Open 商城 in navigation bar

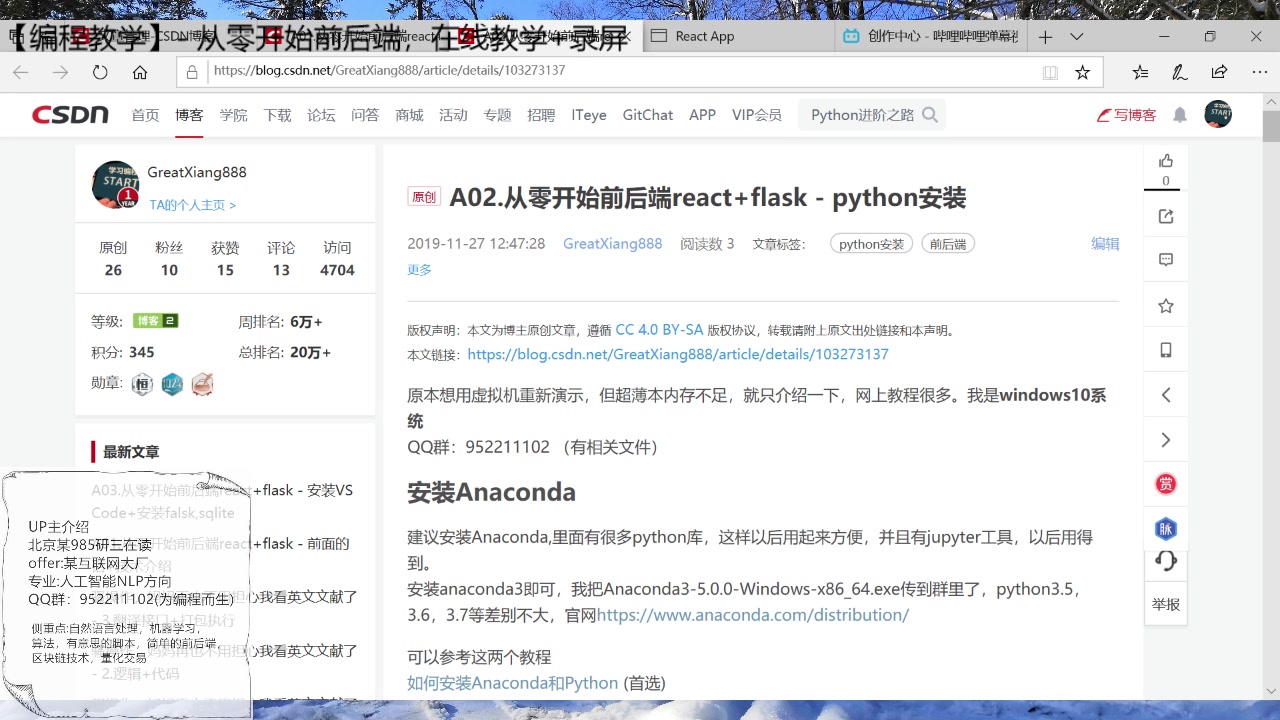click(409, 115)
